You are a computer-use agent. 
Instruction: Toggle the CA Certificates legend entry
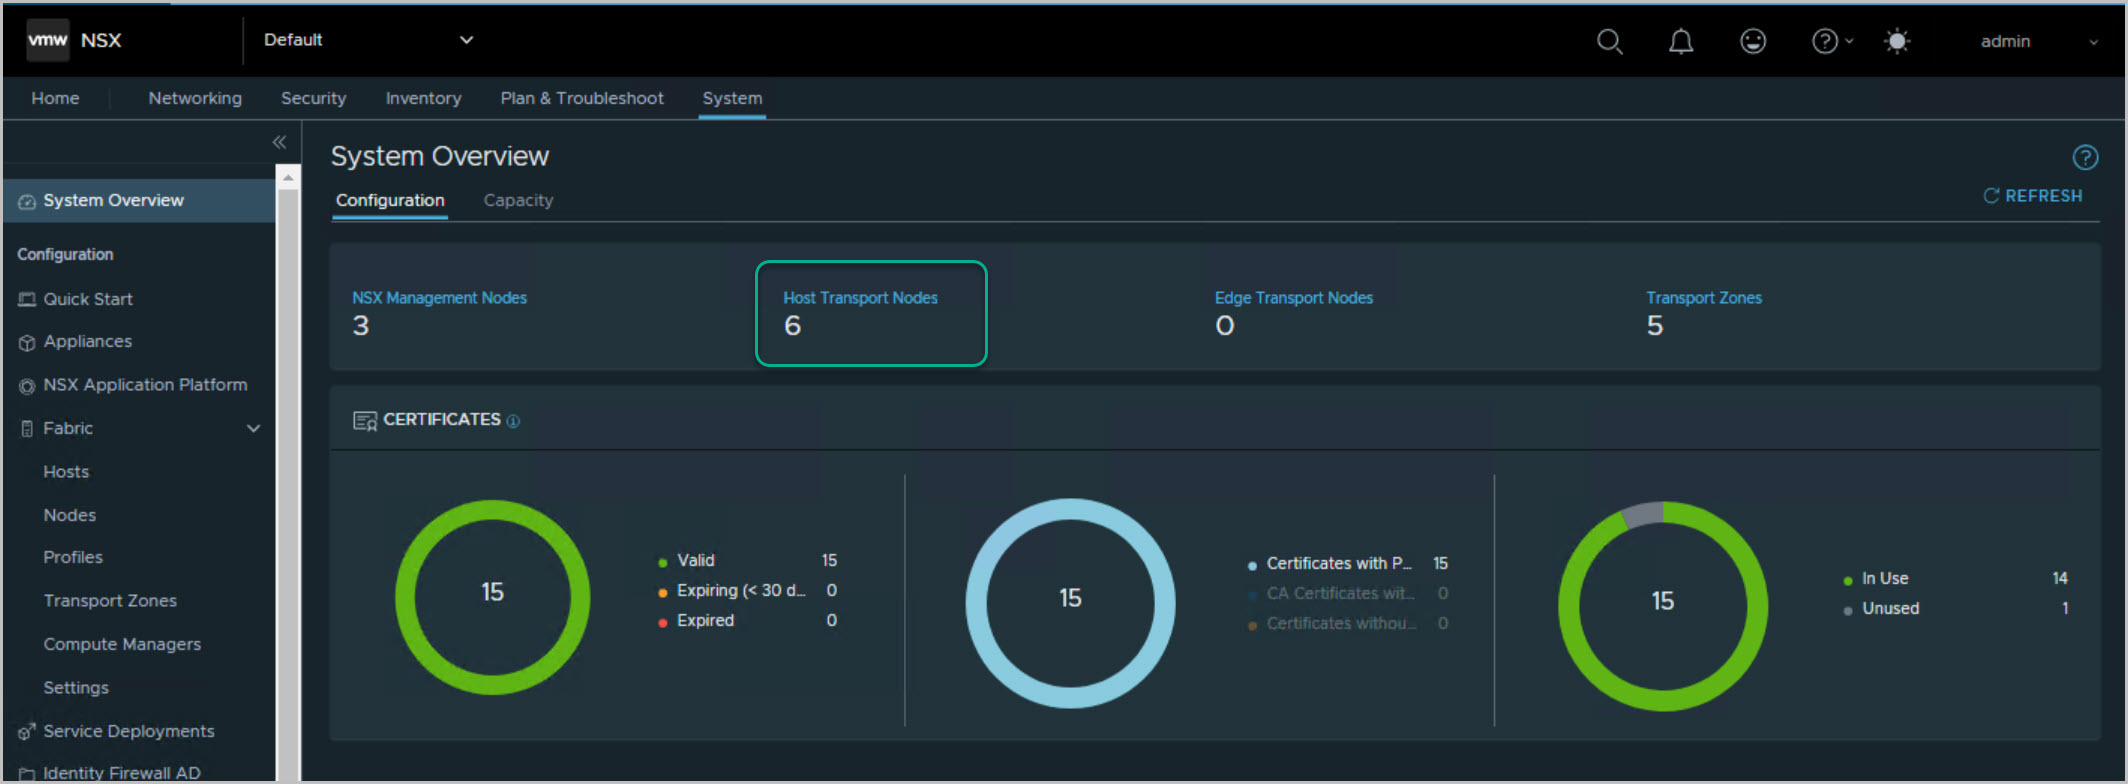1339,593
